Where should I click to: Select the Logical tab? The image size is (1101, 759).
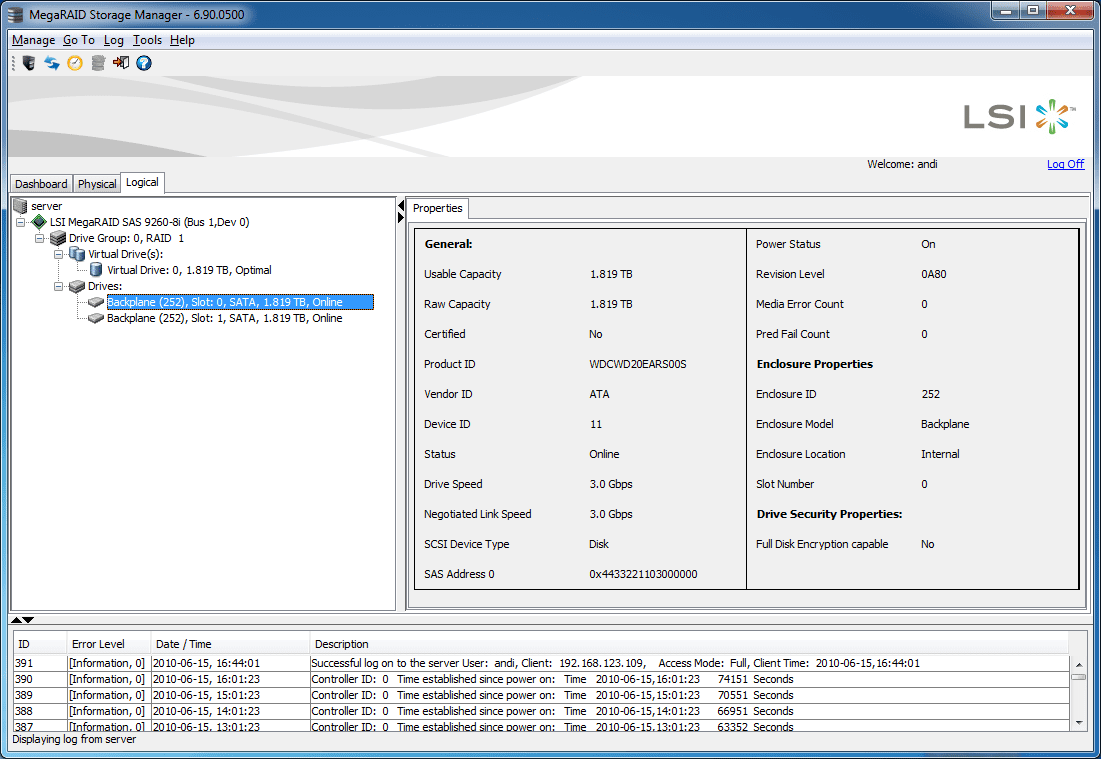(x=143, y=183)
